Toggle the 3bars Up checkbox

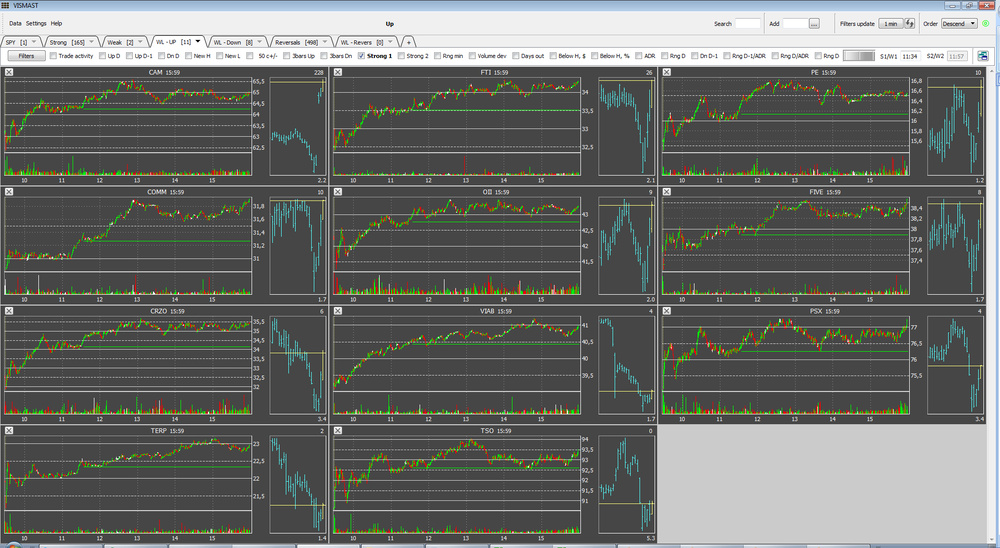(x=287, y=56)
